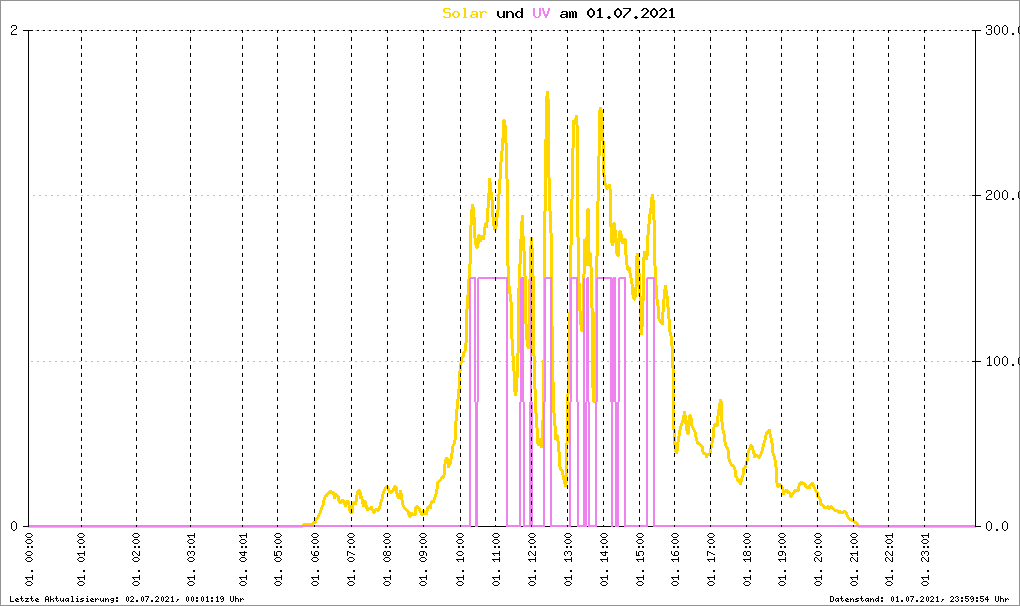Click the left axis label '0'

coord(14,526)
